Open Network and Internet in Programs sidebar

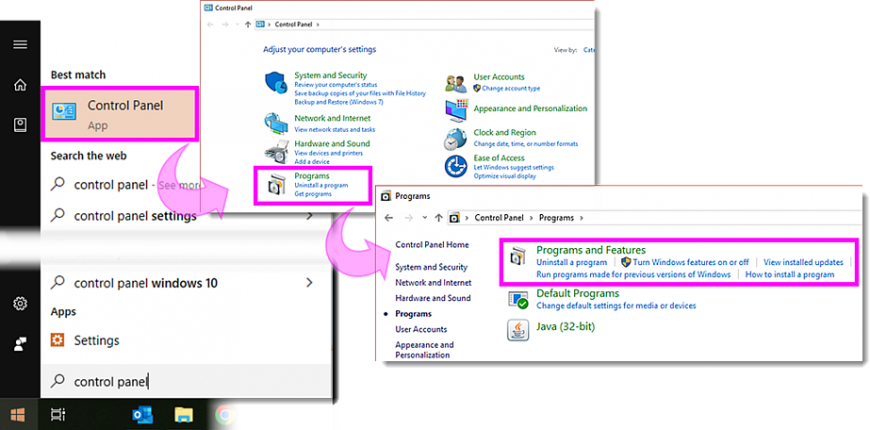[433, 282]
